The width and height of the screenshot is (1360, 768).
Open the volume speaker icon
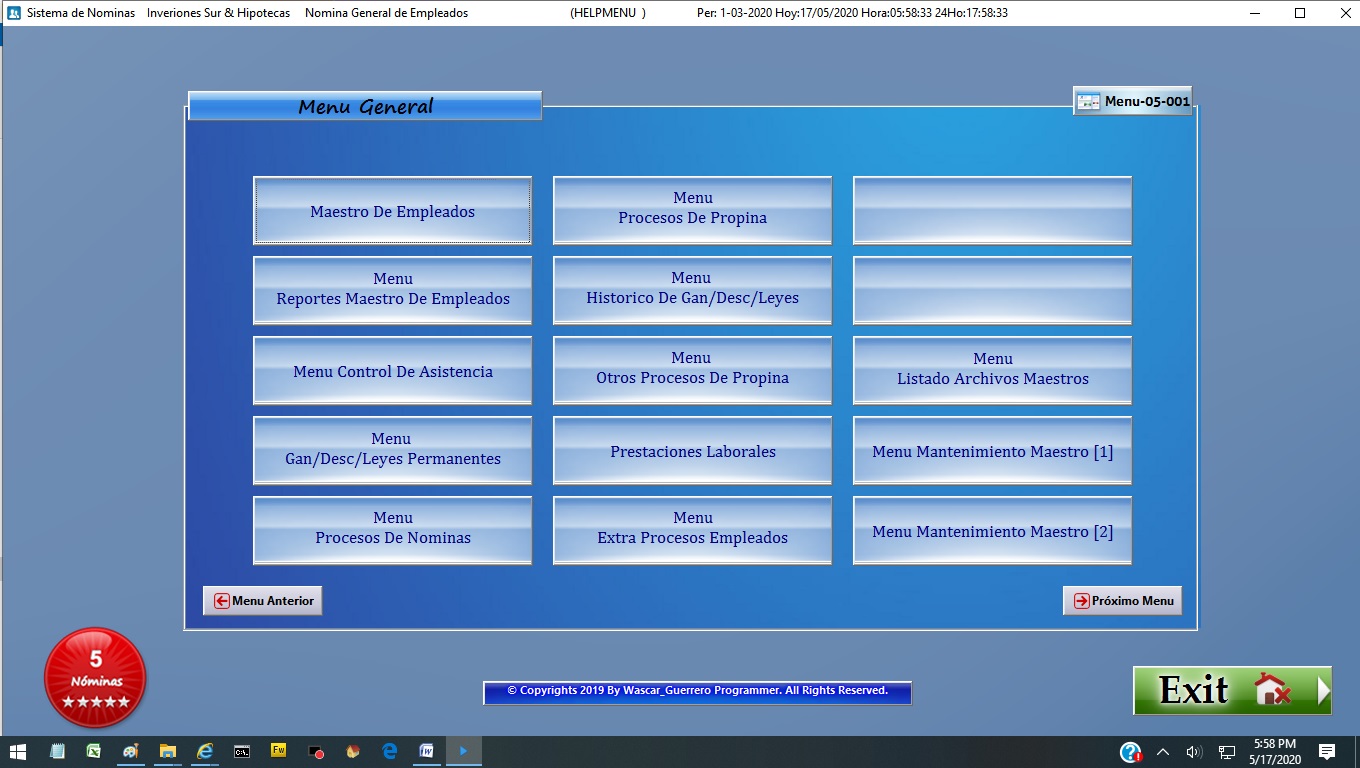point(1193,752)
